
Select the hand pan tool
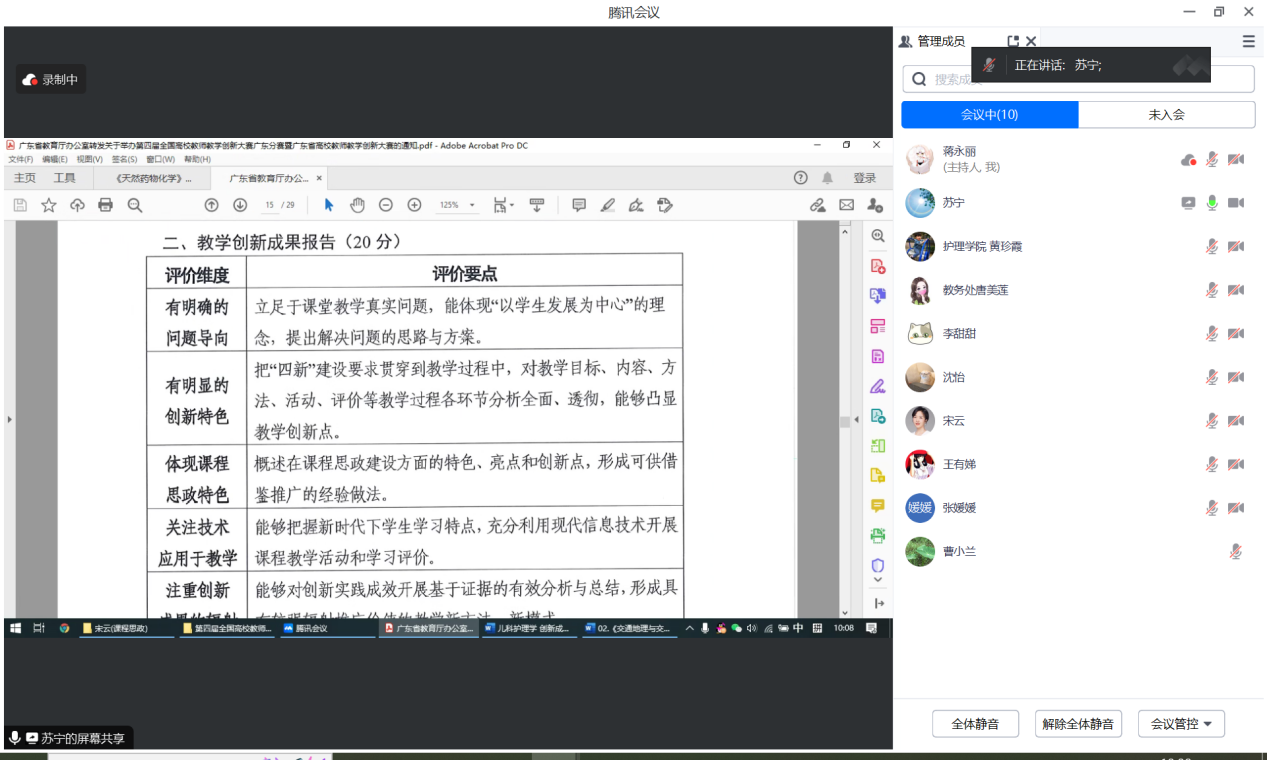pyautogui.click(x=357, y=205)
